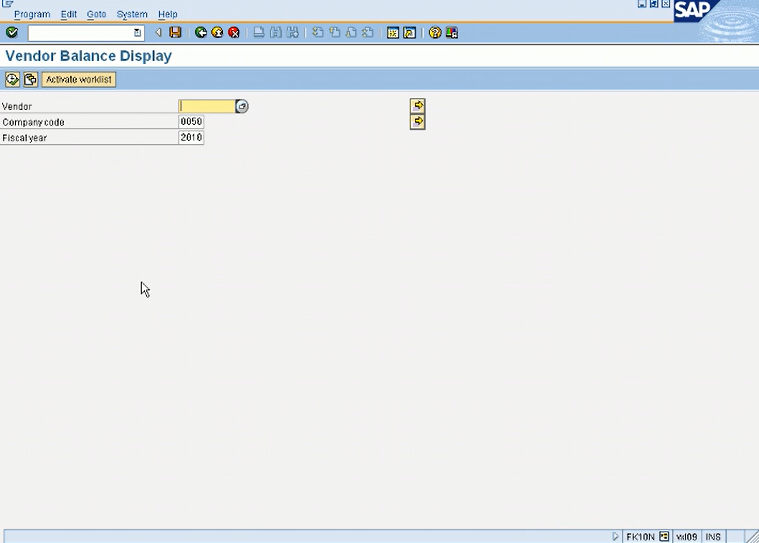Screen dimensions: 759x543
Task: Open the Goto menu
Action: (96, 15)
